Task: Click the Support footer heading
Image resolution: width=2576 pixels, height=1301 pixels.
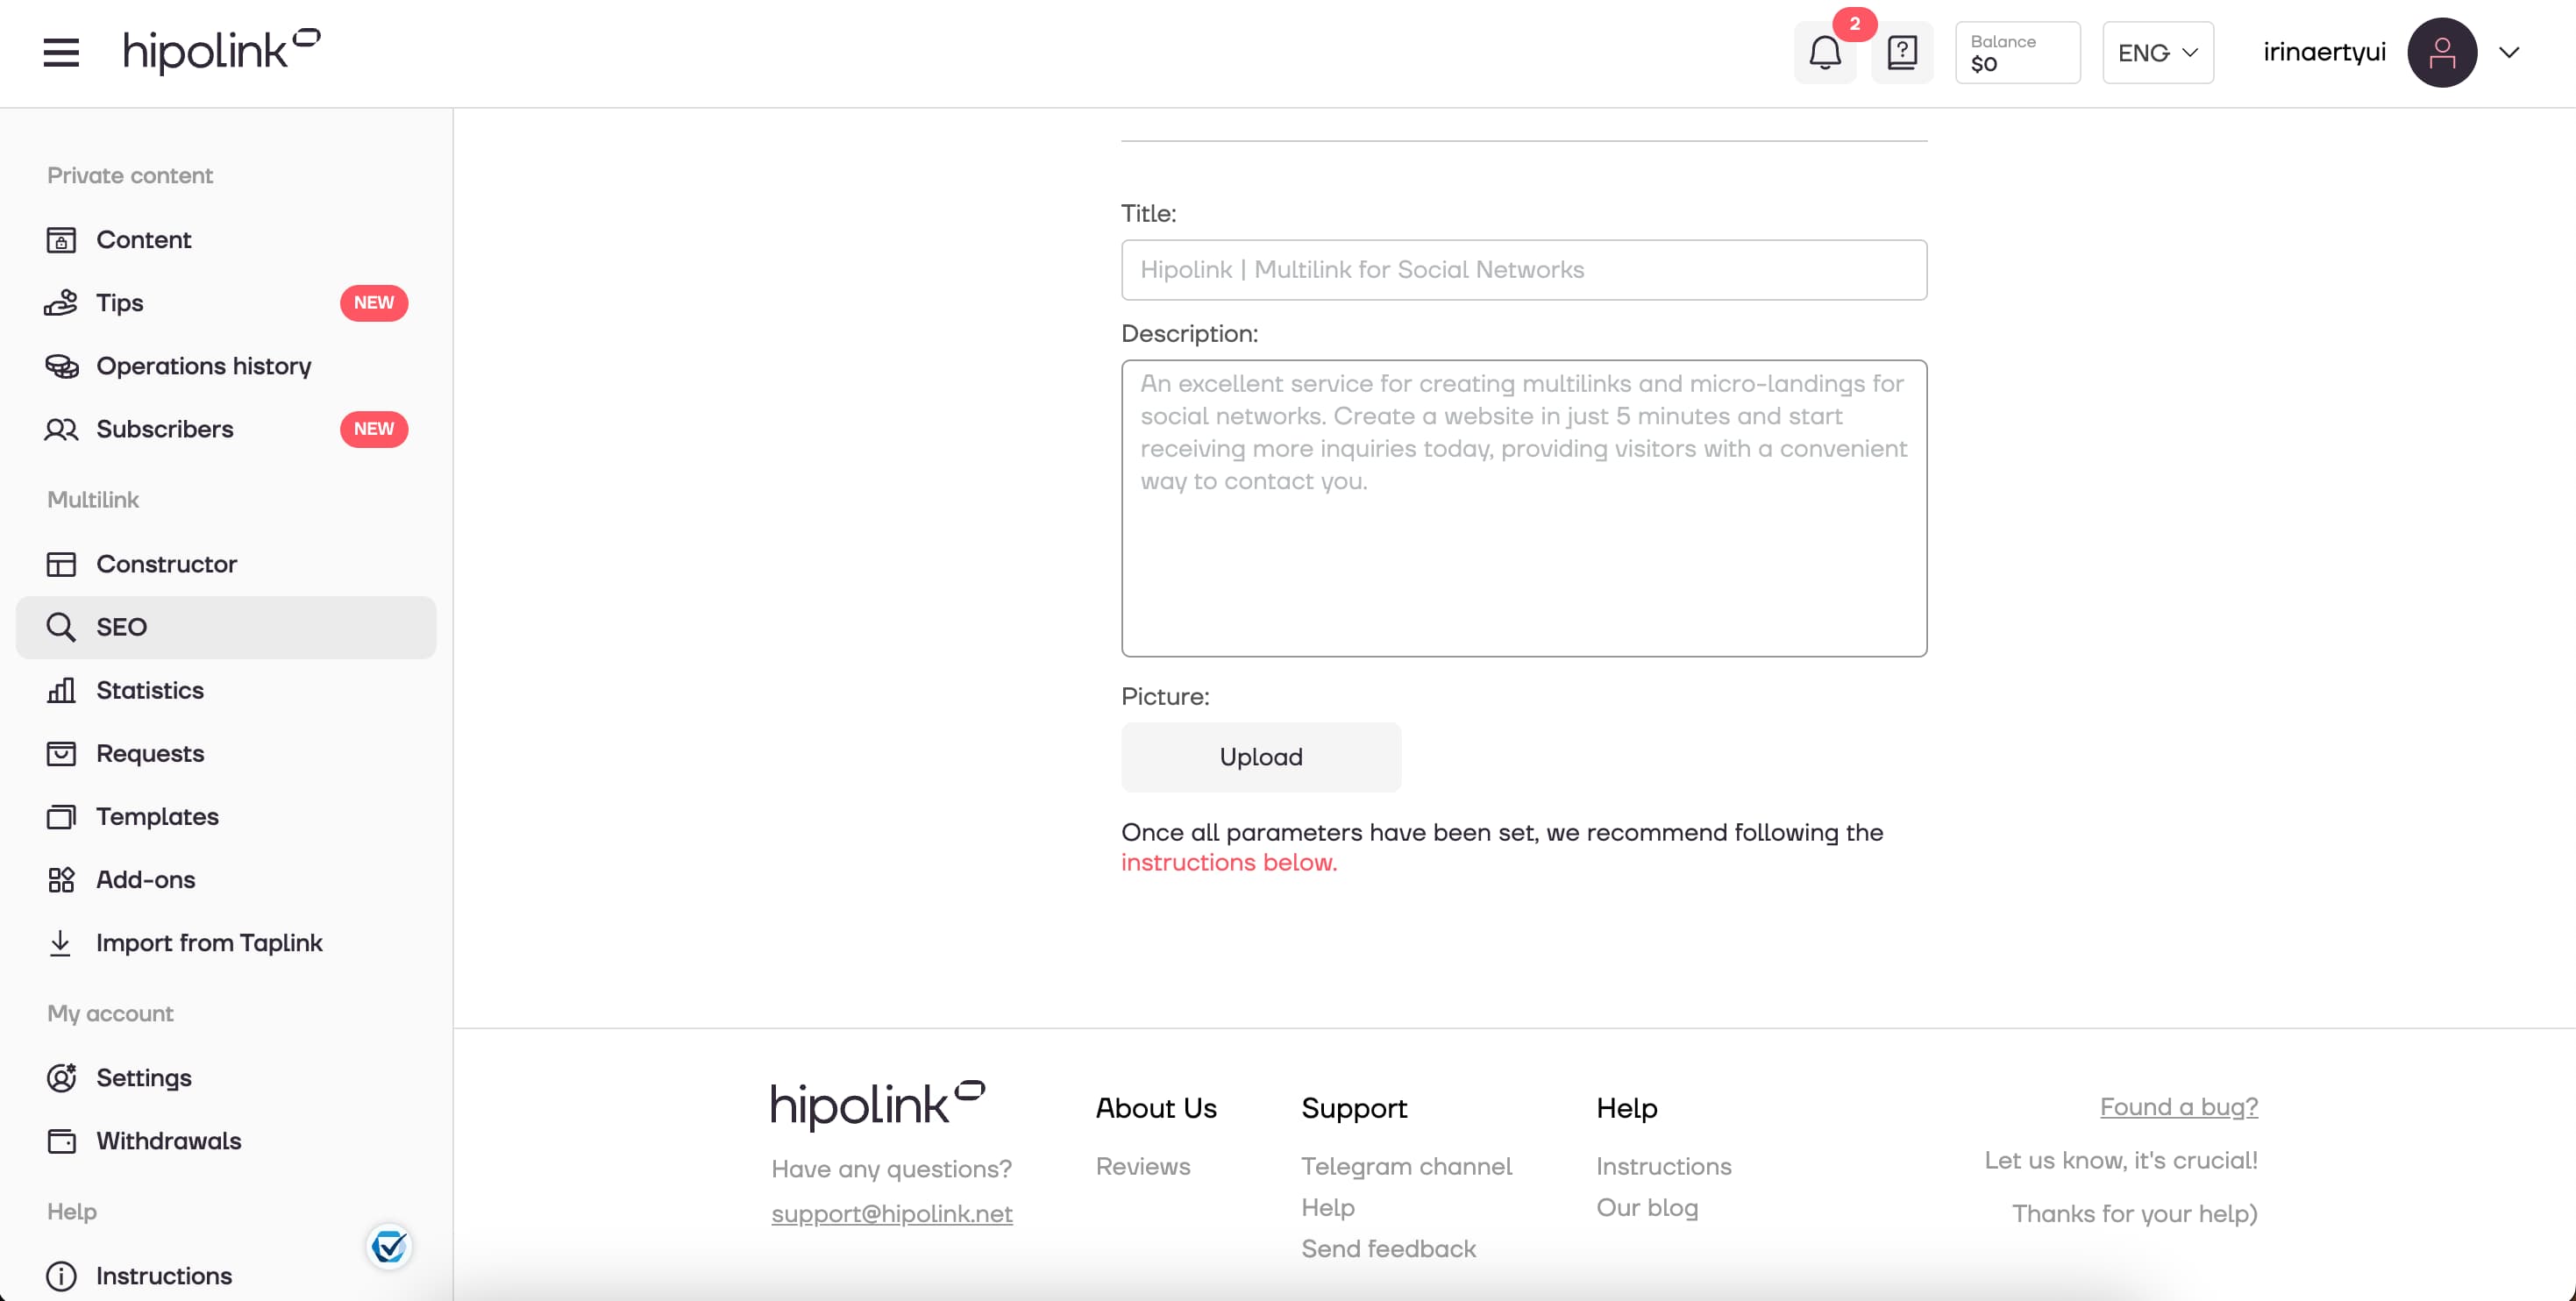Action: 1354,1108
